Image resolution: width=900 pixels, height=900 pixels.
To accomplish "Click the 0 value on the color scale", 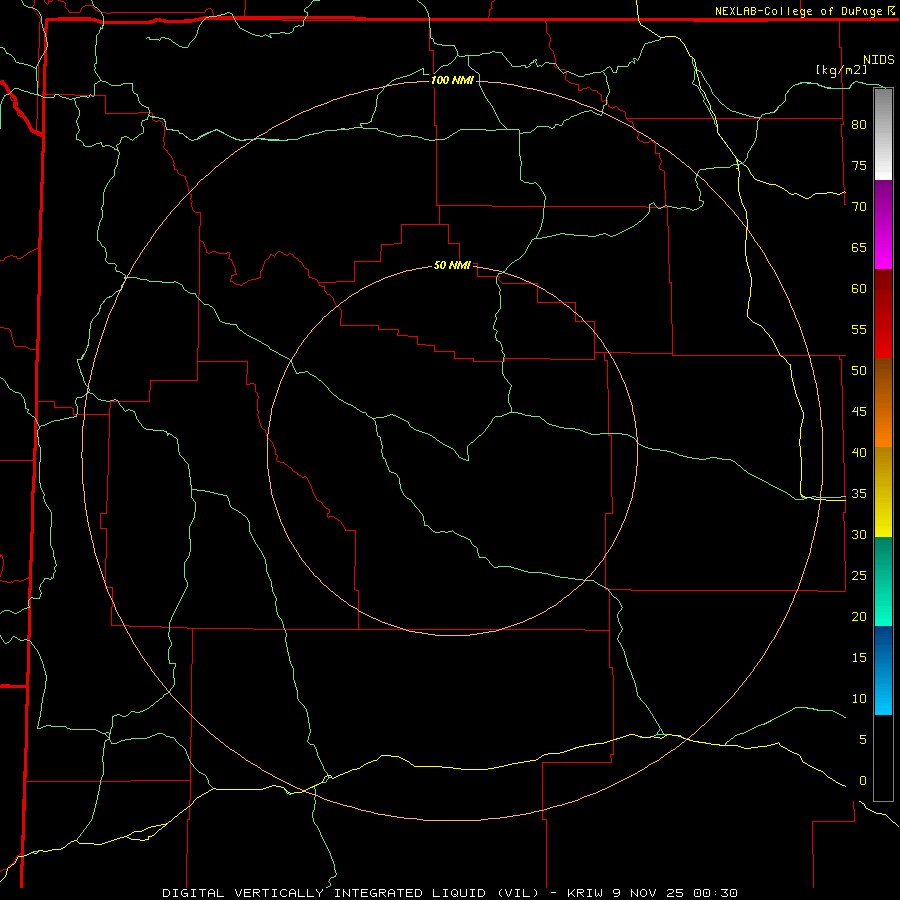I will pos(863,781).
